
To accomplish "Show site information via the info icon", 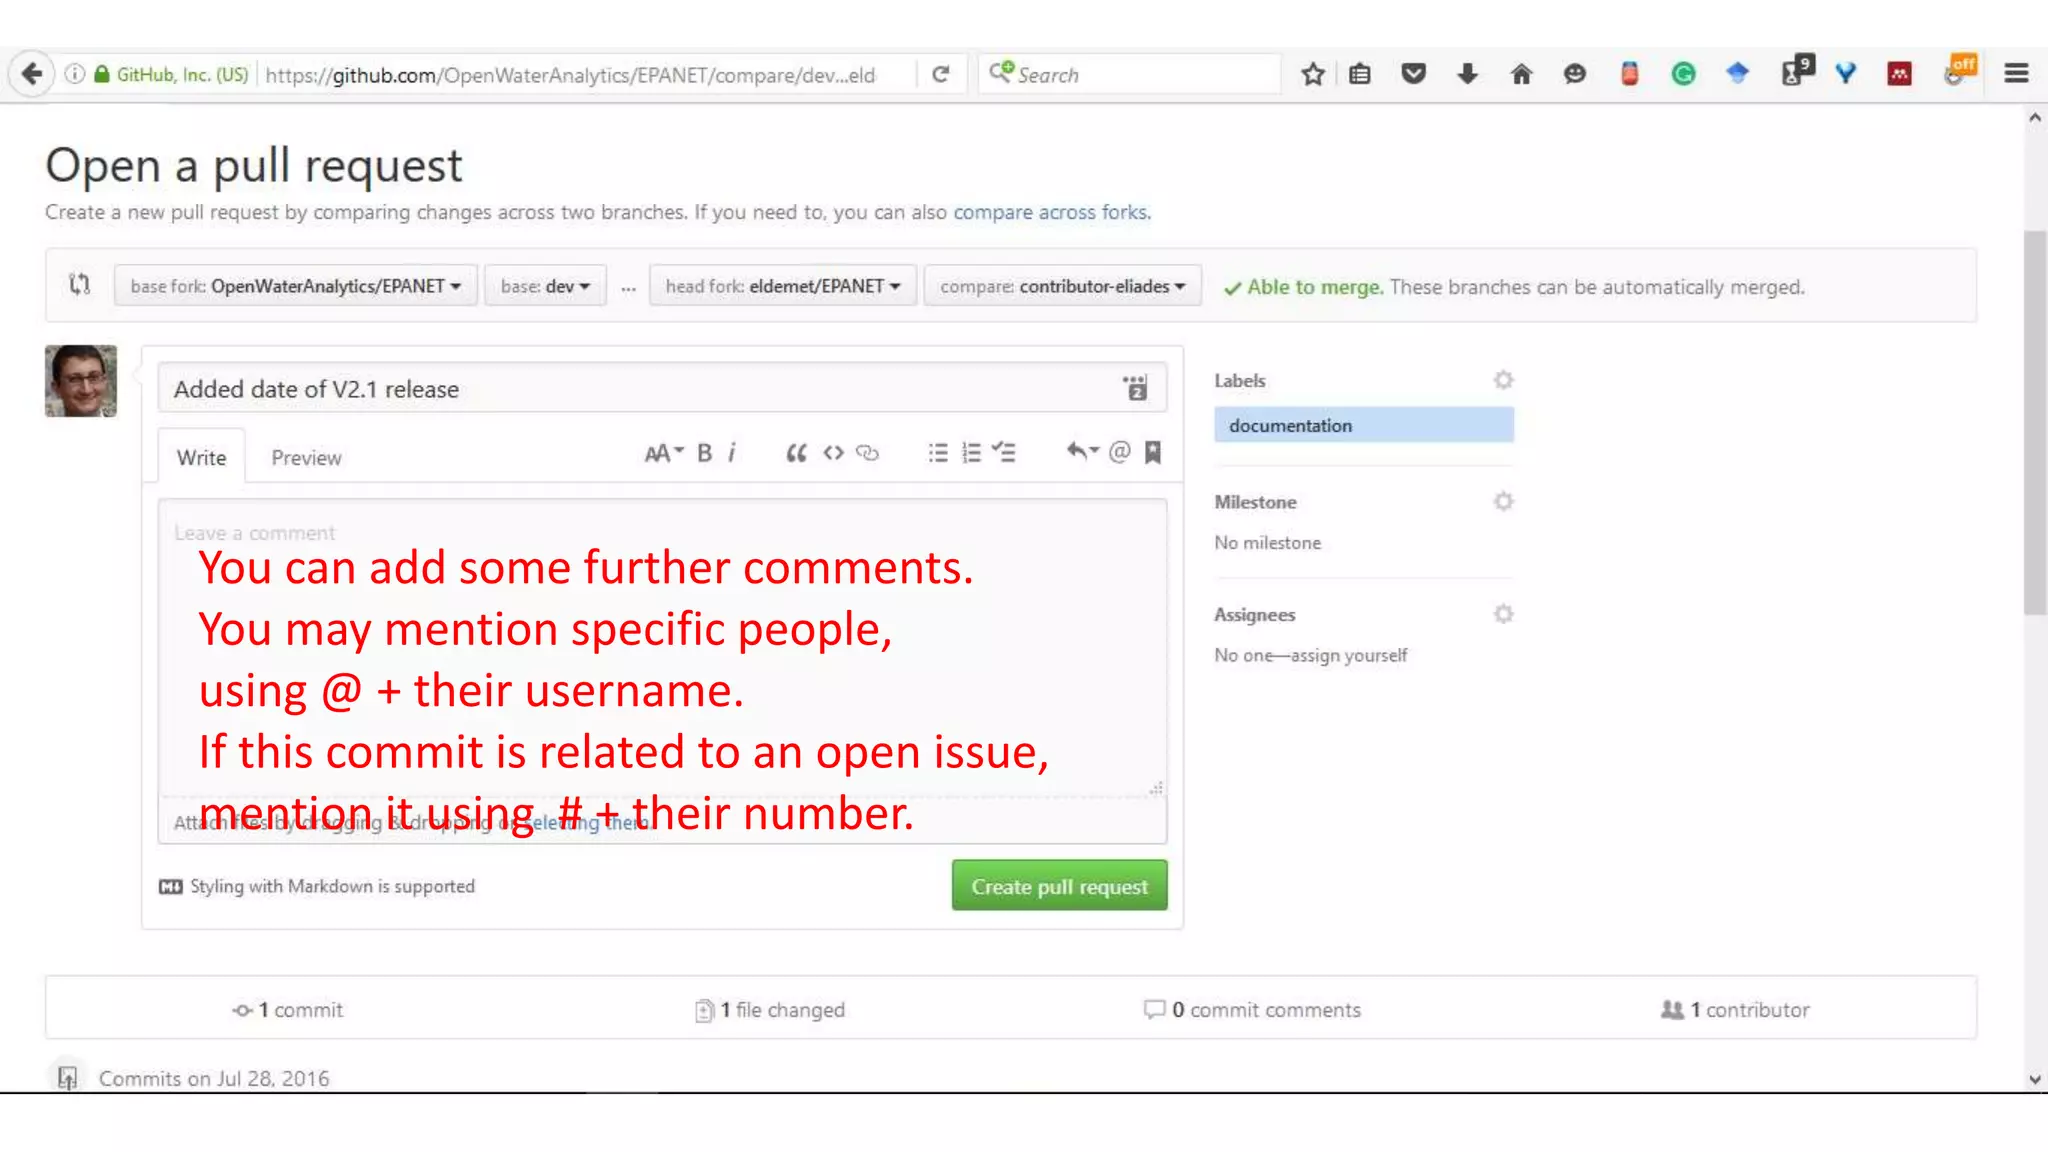I will point(74,74).
